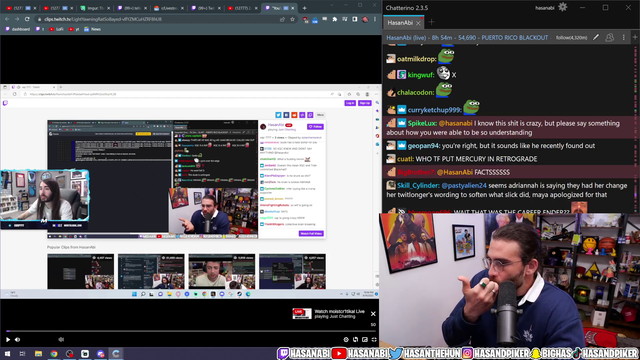Click the Chatterino chat scrollbar
This screenshot has width=640, height=360.
(x=636, y=129)
